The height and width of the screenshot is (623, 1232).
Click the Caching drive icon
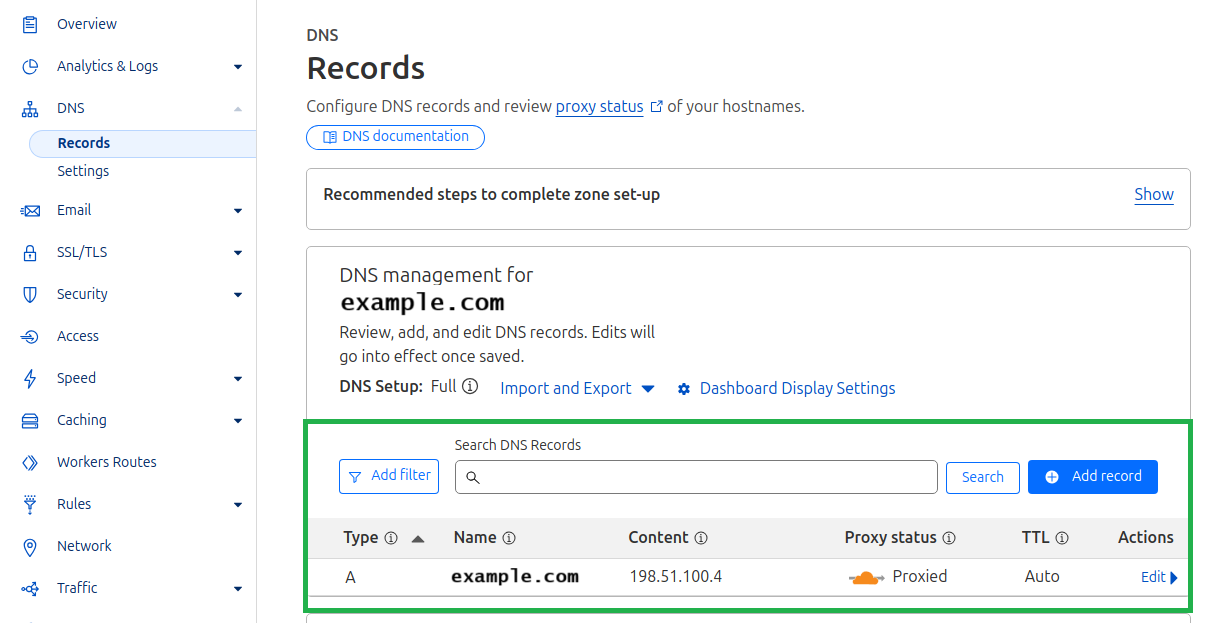click(x=30, y=421)
